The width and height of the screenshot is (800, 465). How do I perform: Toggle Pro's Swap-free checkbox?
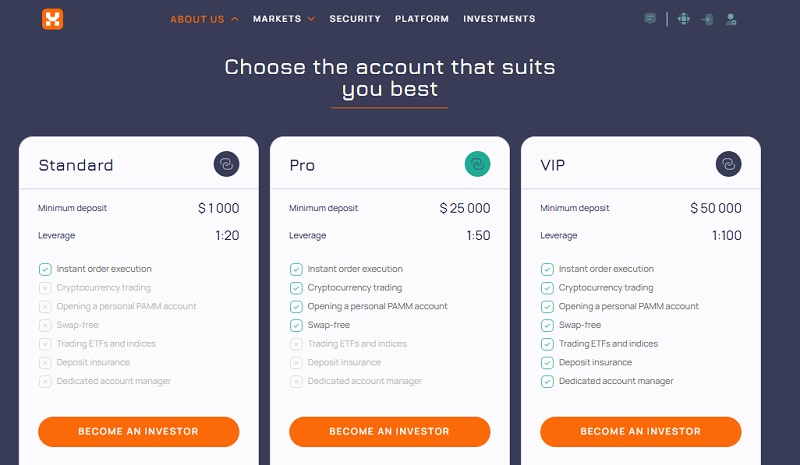(296, 325)
